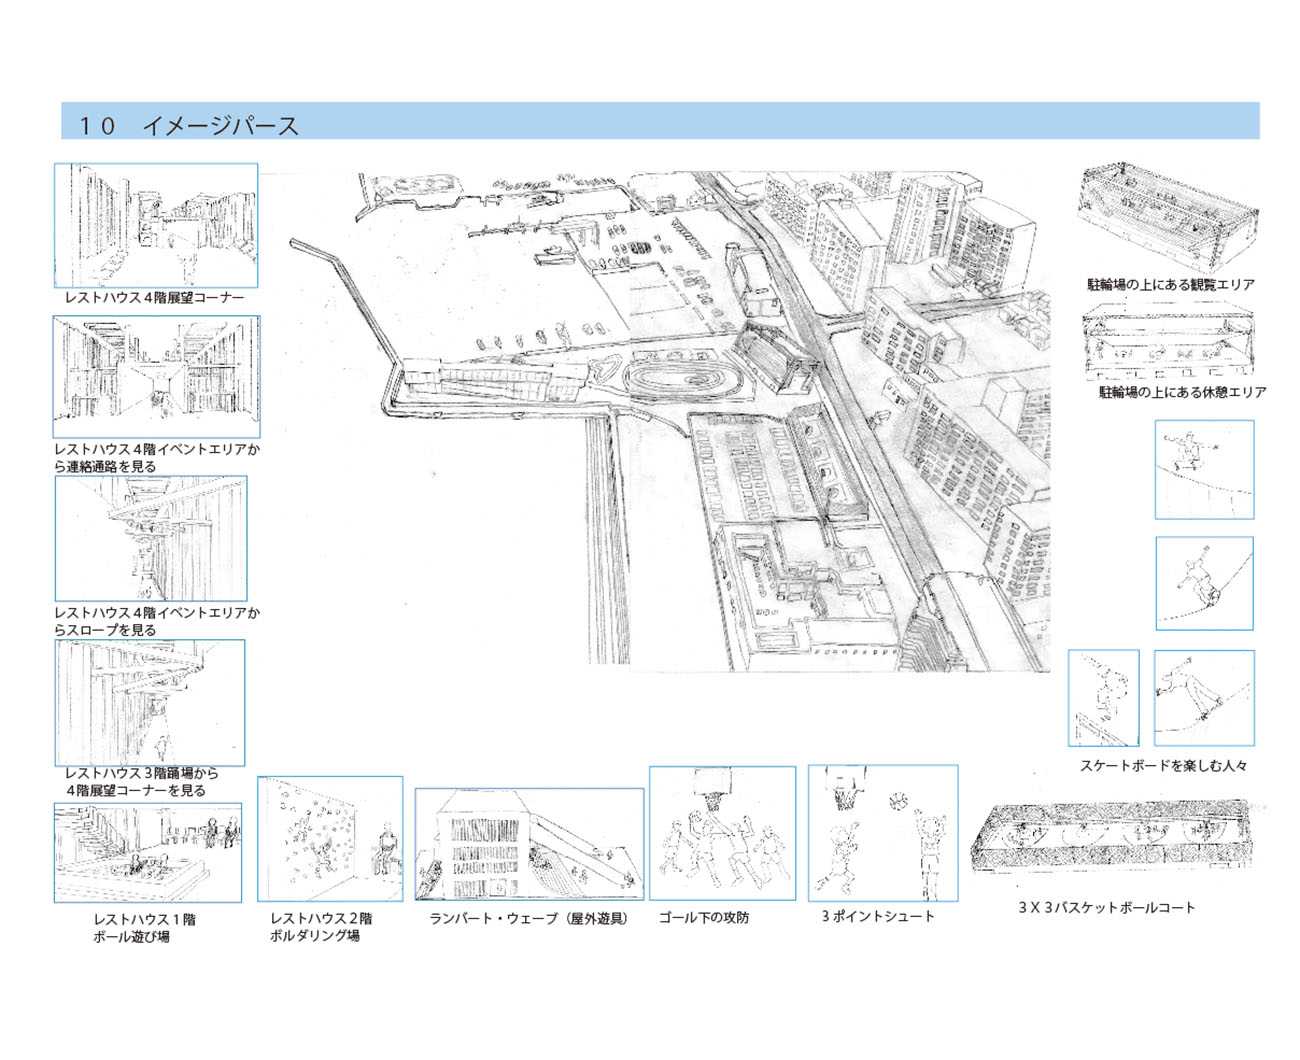Click the 'レストハウス2階 ボルダリング場' caption

320,927
